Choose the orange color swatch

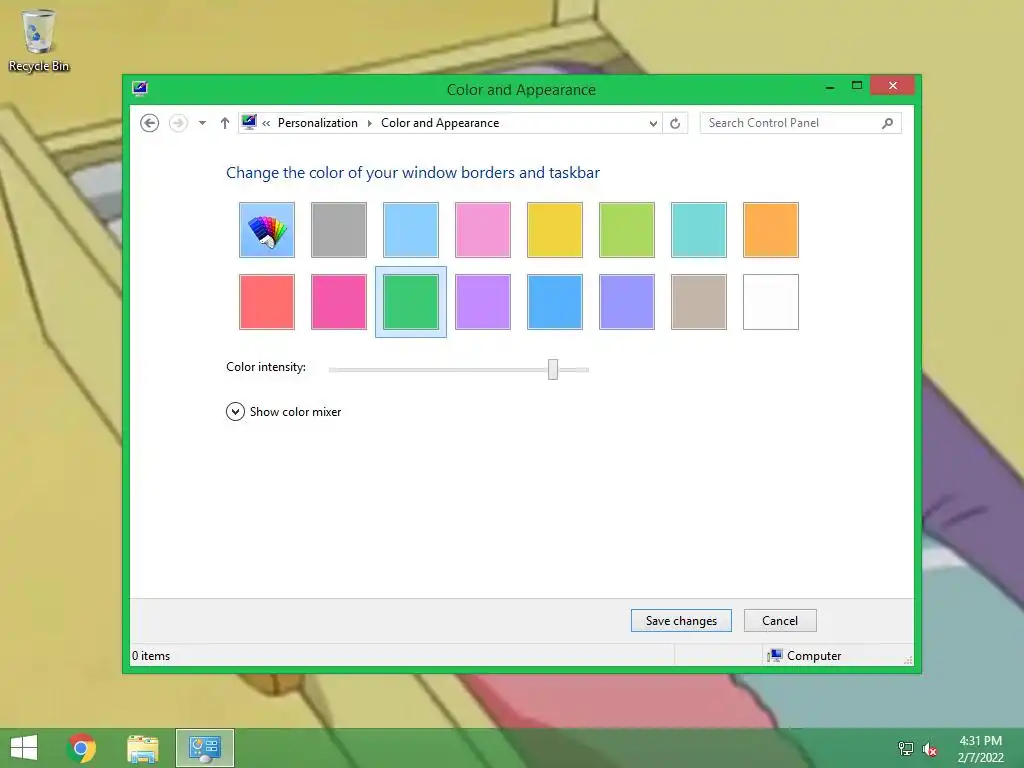(x=771, y=230)
